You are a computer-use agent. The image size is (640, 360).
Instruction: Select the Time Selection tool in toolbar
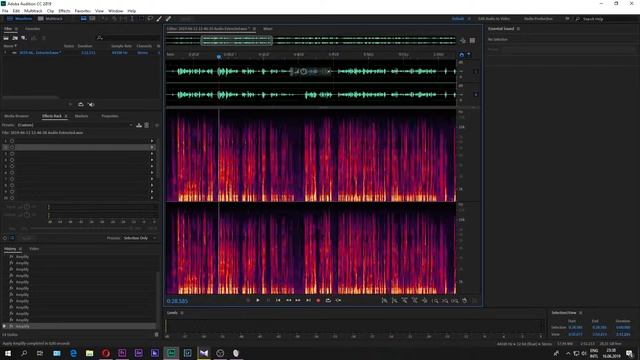(x=131, y=19)
